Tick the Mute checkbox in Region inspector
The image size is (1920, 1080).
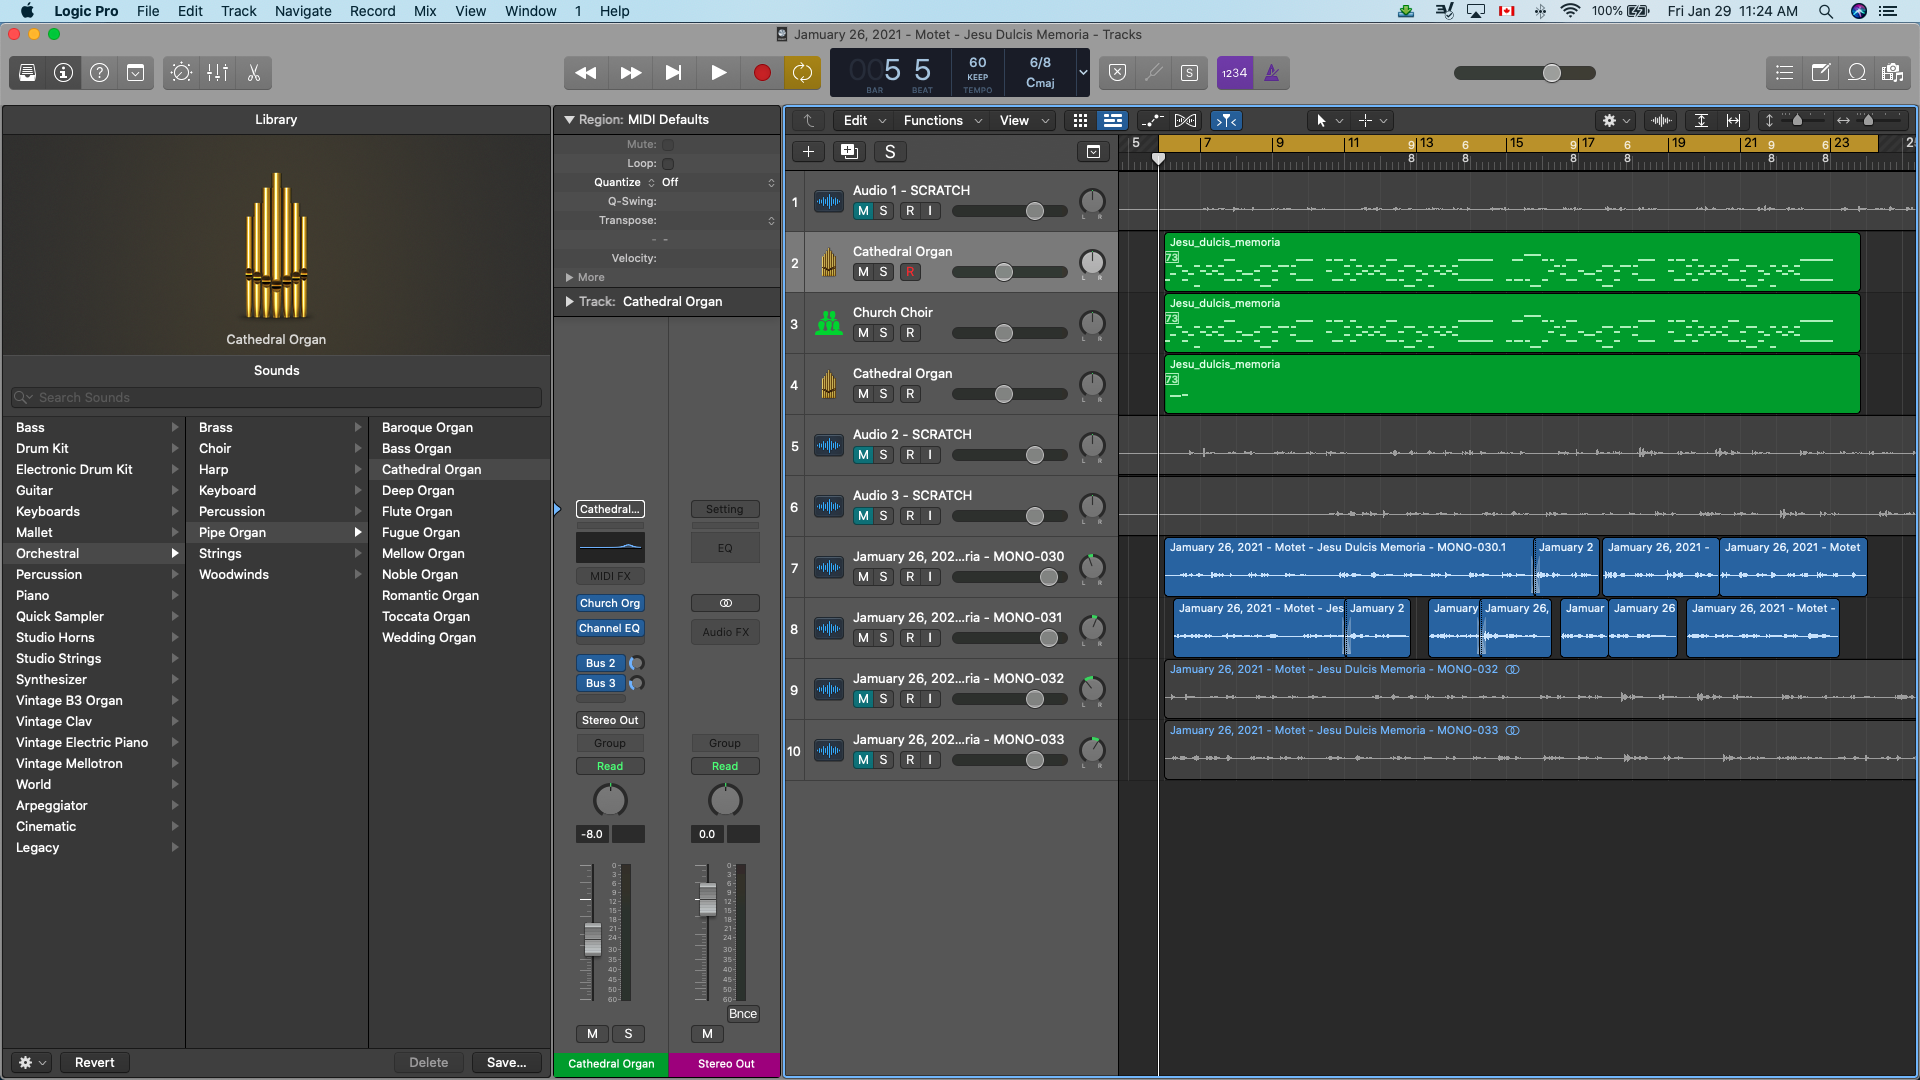[668, 145]
